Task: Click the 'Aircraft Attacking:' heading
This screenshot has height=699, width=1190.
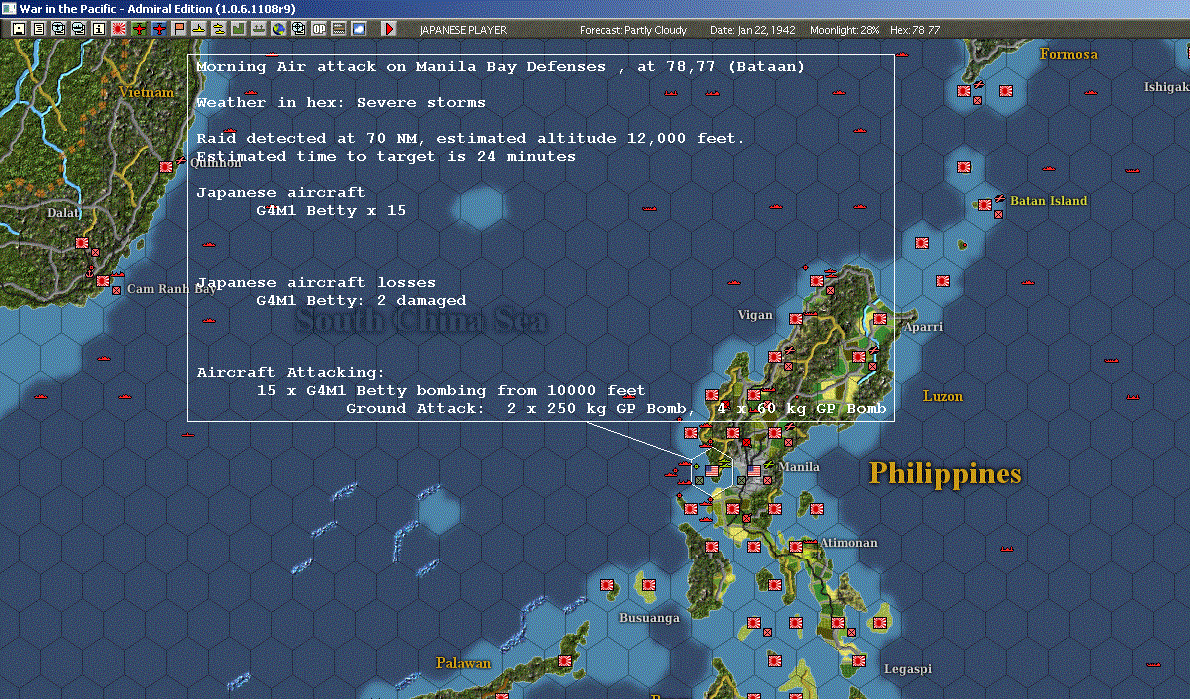Action: coord(291,373)
